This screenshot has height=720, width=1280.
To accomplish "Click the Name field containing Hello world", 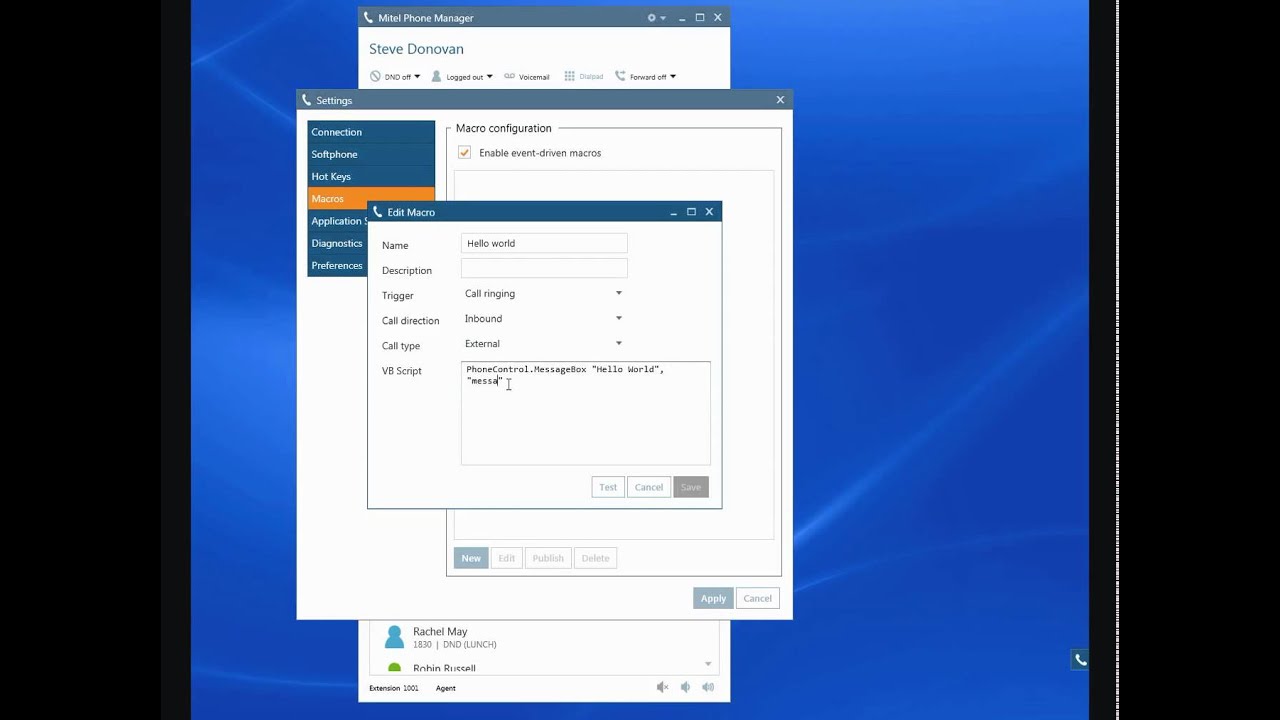I will (x=544, y=243).
